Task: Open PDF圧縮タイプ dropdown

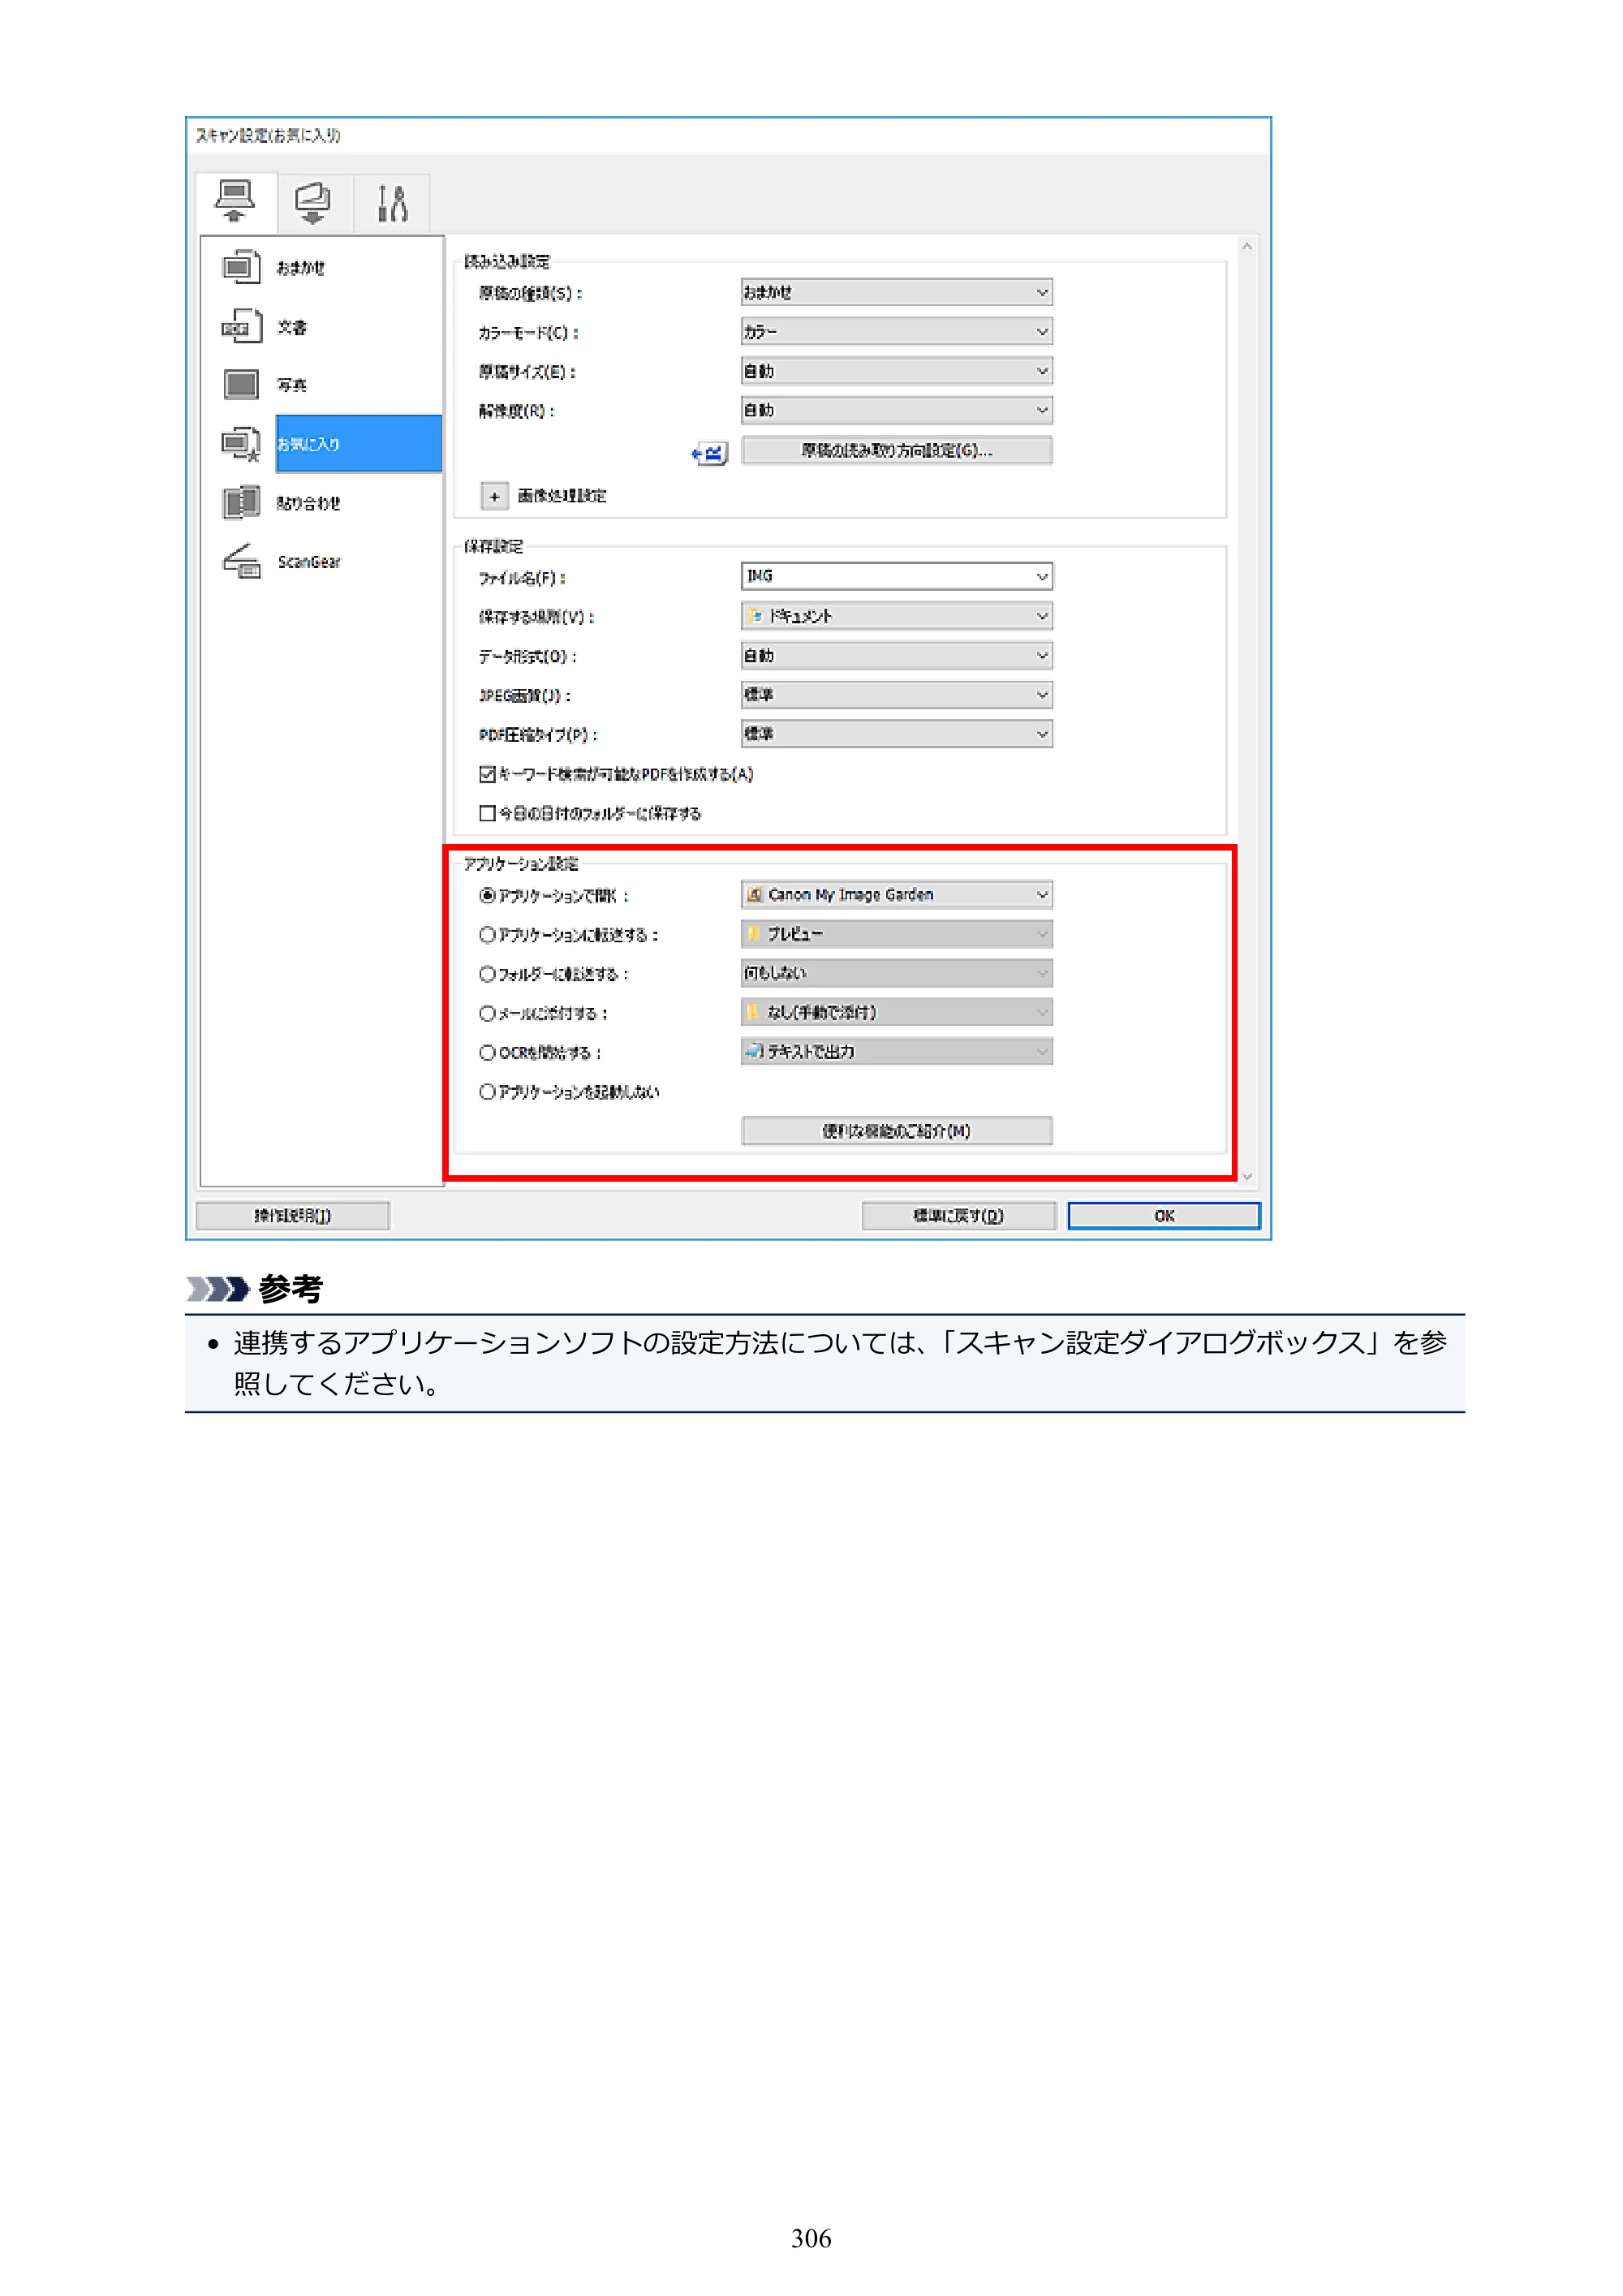Action: point(896,734)
